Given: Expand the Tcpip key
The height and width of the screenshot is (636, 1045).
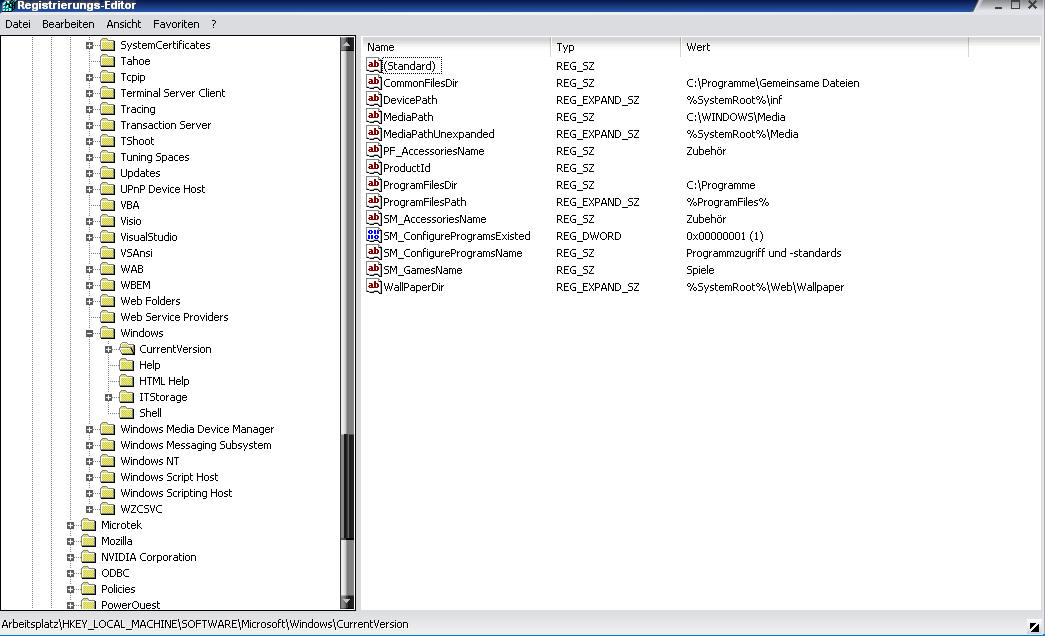Looking at the screenshot, I should [x=89, y=77].
